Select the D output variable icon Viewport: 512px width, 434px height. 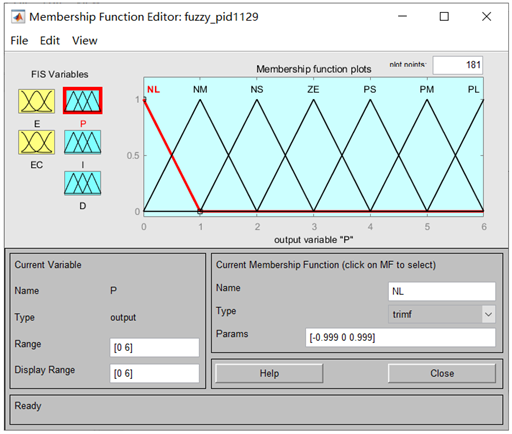[x=83, y=183]
